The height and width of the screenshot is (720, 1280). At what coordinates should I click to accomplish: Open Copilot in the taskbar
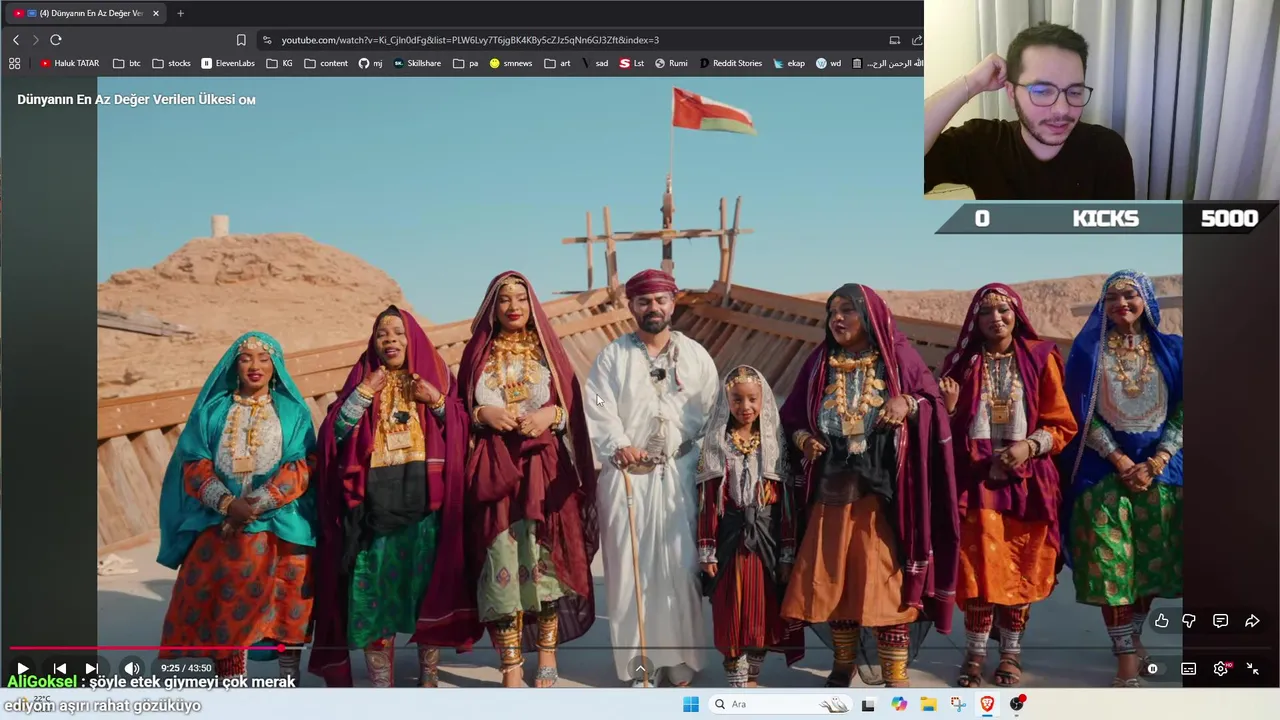point(899,704)
